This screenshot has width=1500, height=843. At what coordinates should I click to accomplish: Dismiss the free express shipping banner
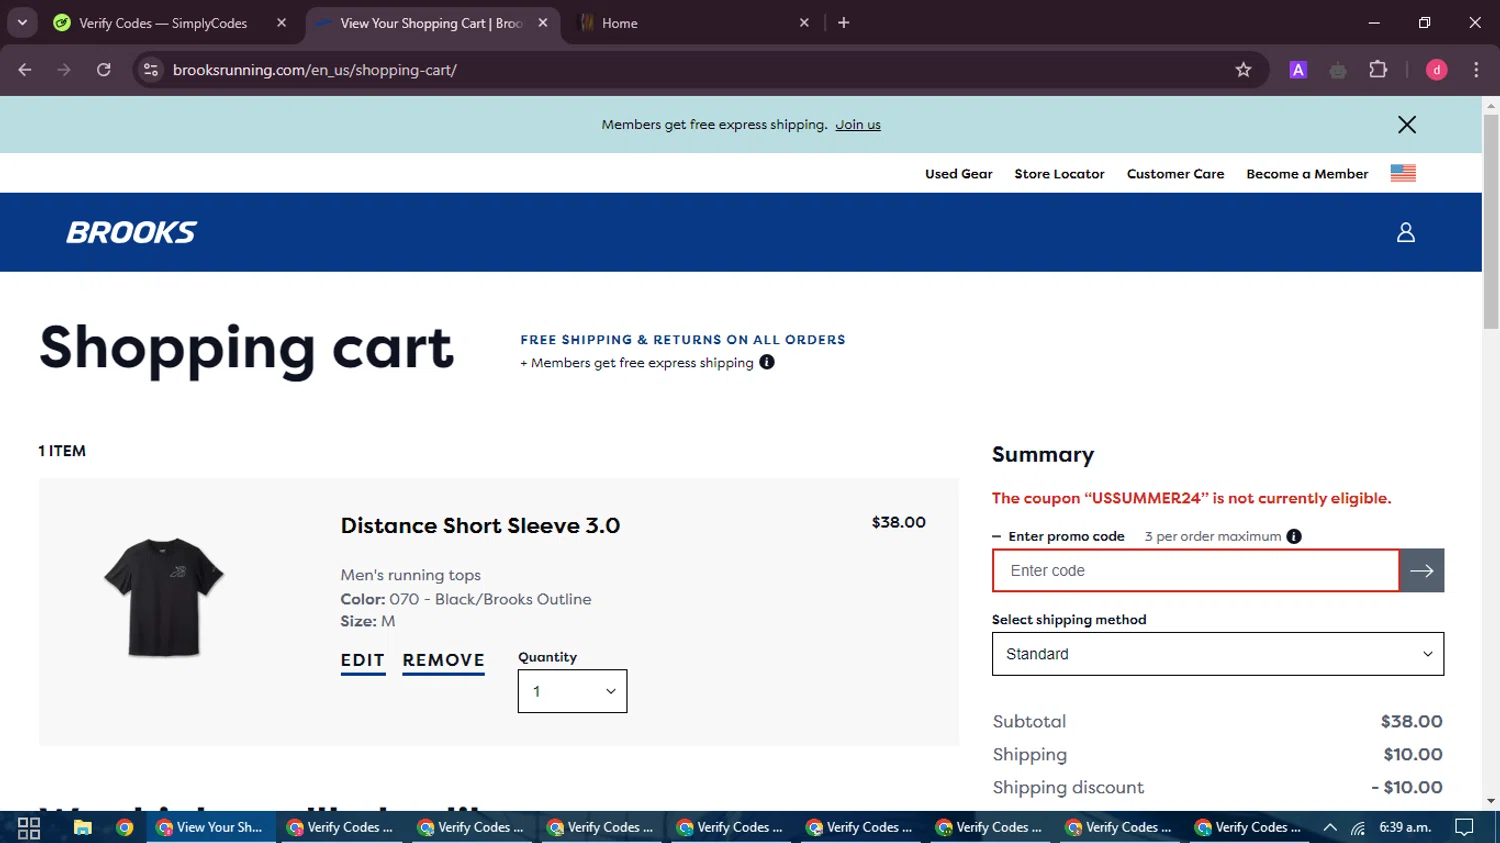pyautogui.click(x=1407, y=125)
